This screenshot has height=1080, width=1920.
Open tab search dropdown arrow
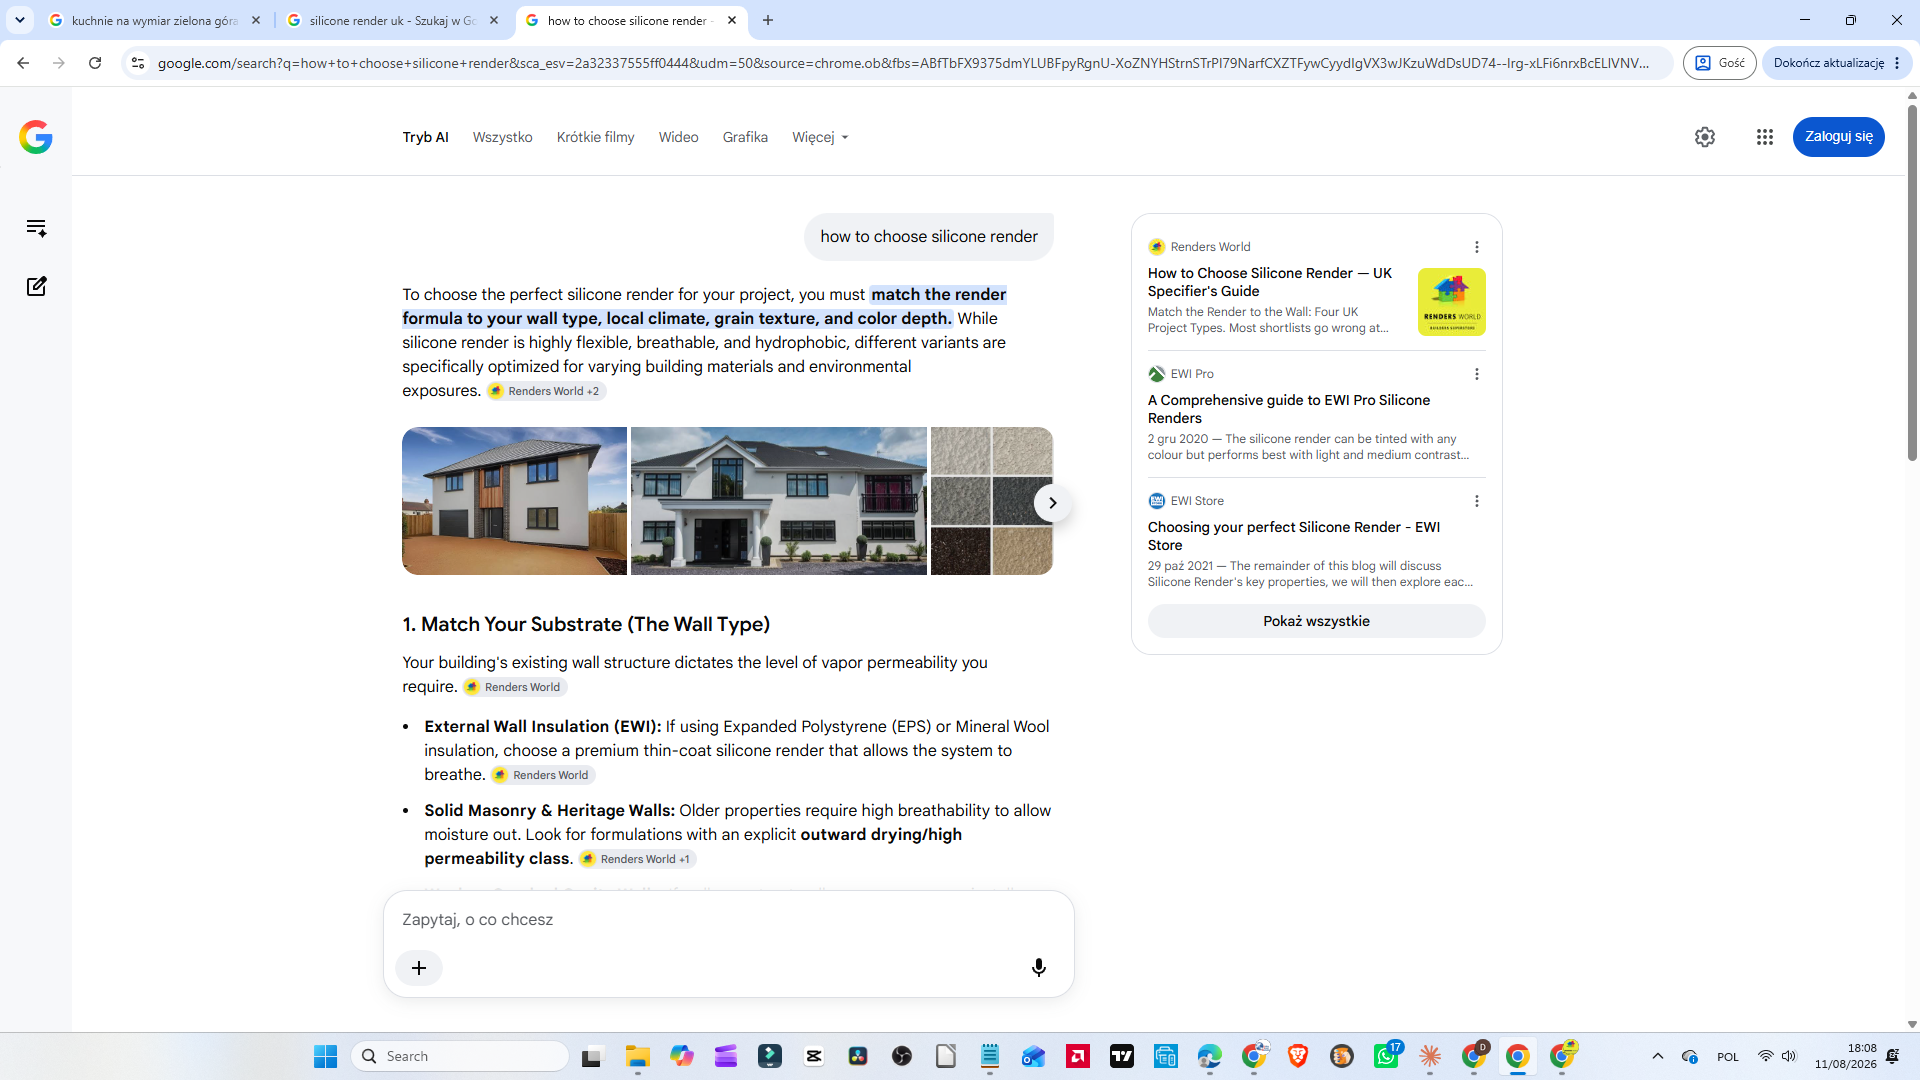20,20
